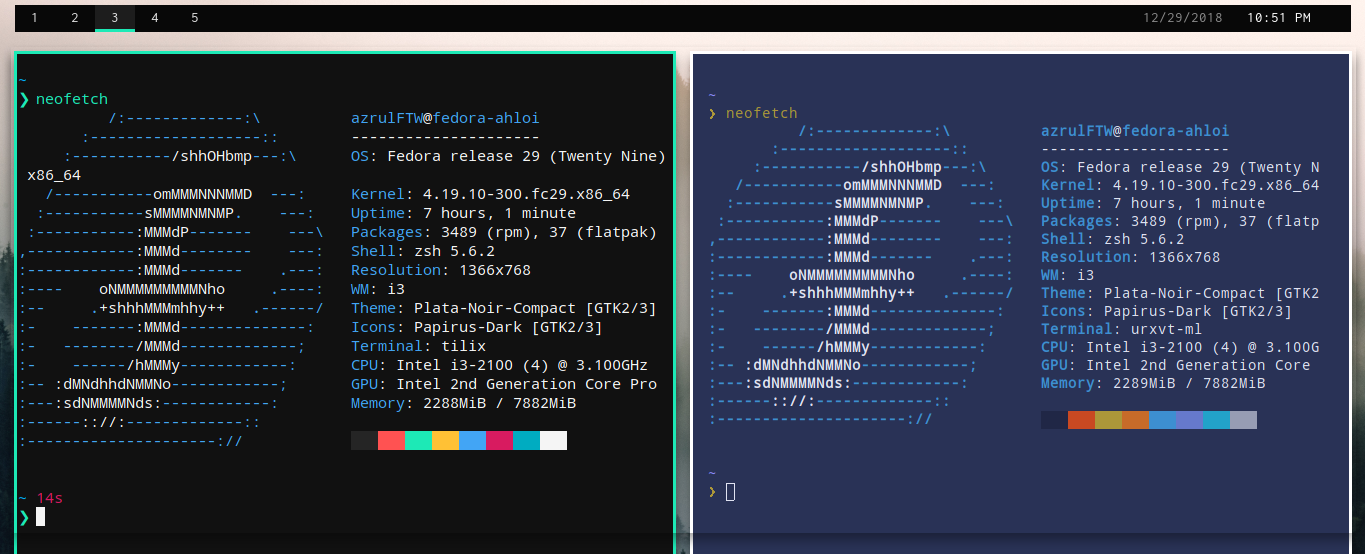Click the CPU Intel i3-2100 line, left terminal

pyautogui.click(x=499, y=365)
